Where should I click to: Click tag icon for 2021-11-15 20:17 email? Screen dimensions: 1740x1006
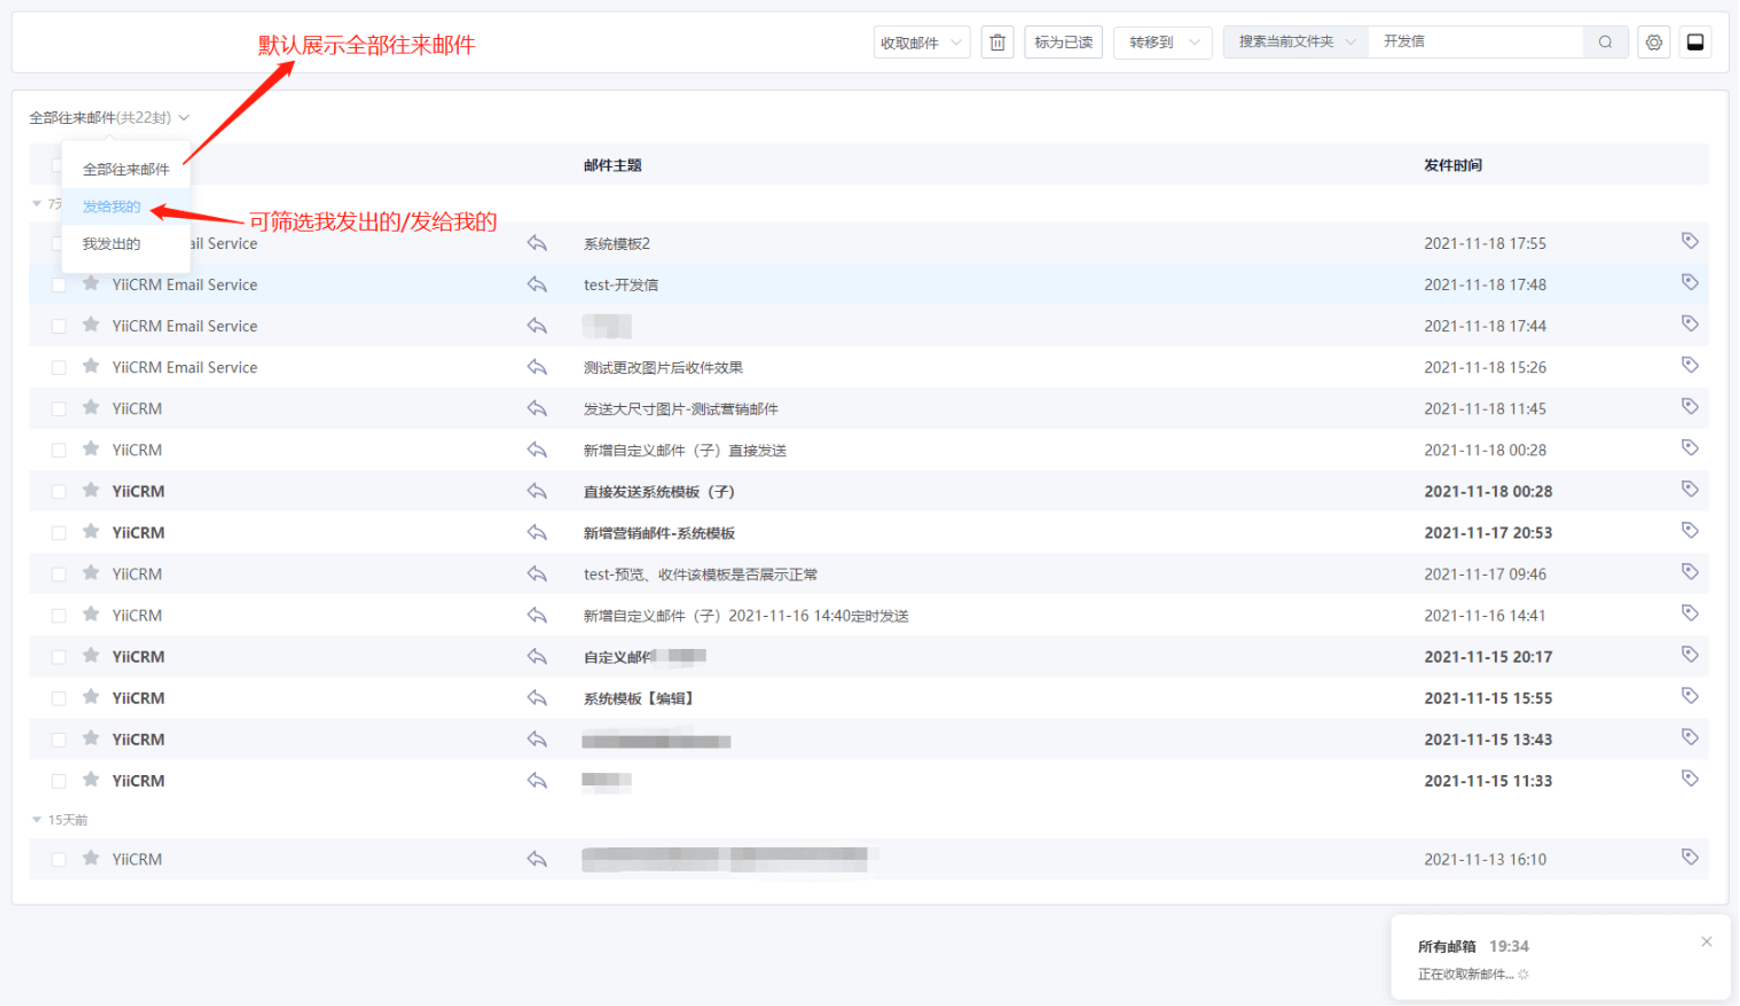pyautogui.click(x=1690, y=654)
